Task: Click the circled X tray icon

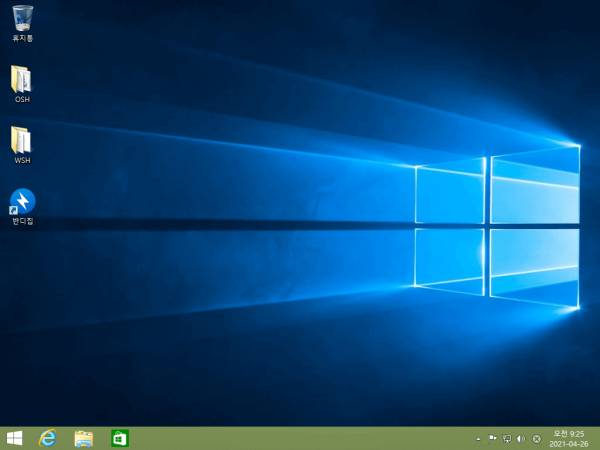Action: (537, 439)
